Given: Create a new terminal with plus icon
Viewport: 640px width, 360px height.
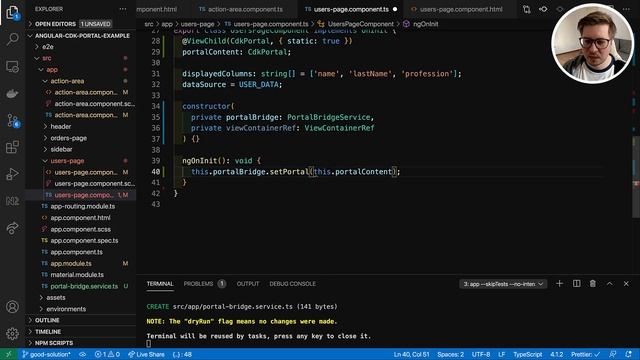Looking at the screenshot, I should pos(560,284).
